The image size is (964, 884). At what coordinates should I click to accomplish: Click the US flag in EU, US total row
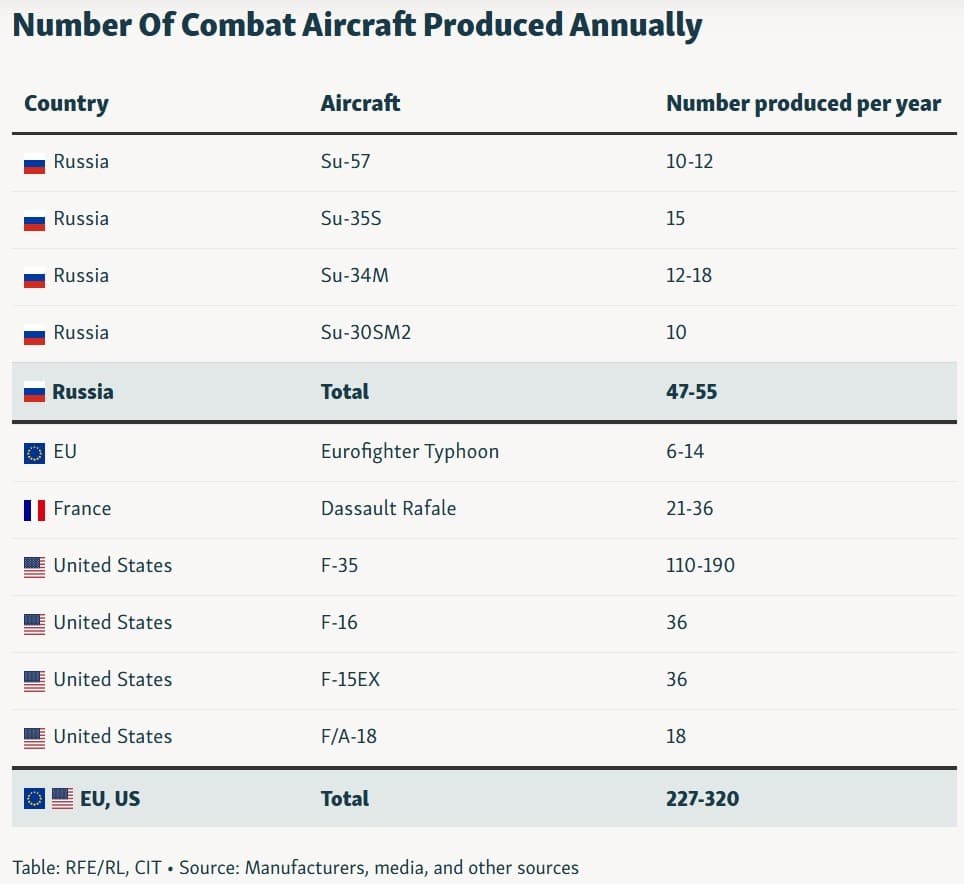(x=62, y=799)
